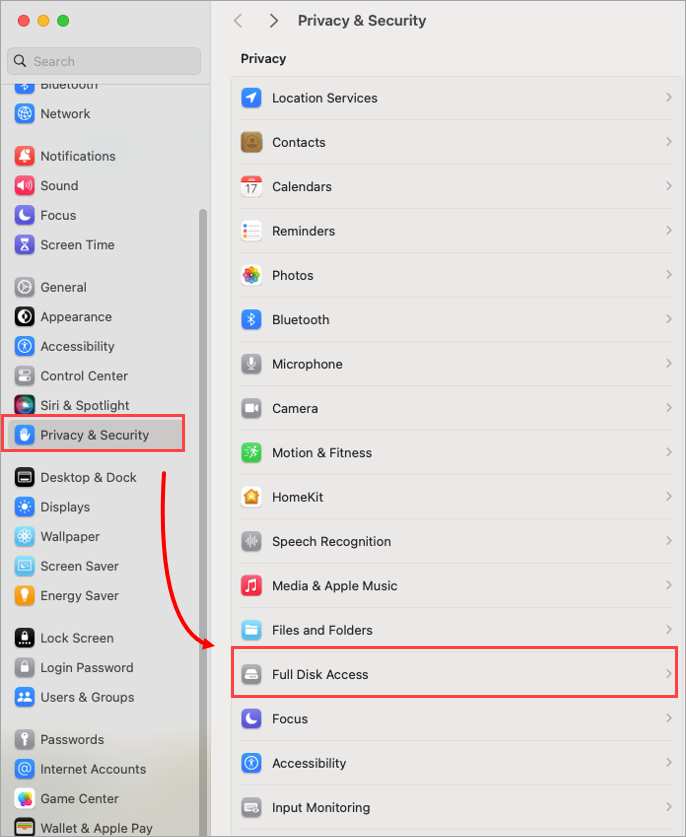Expand Input Monitoring row chevron
Screen dimensions: 686x837
[x=668, y=807]
